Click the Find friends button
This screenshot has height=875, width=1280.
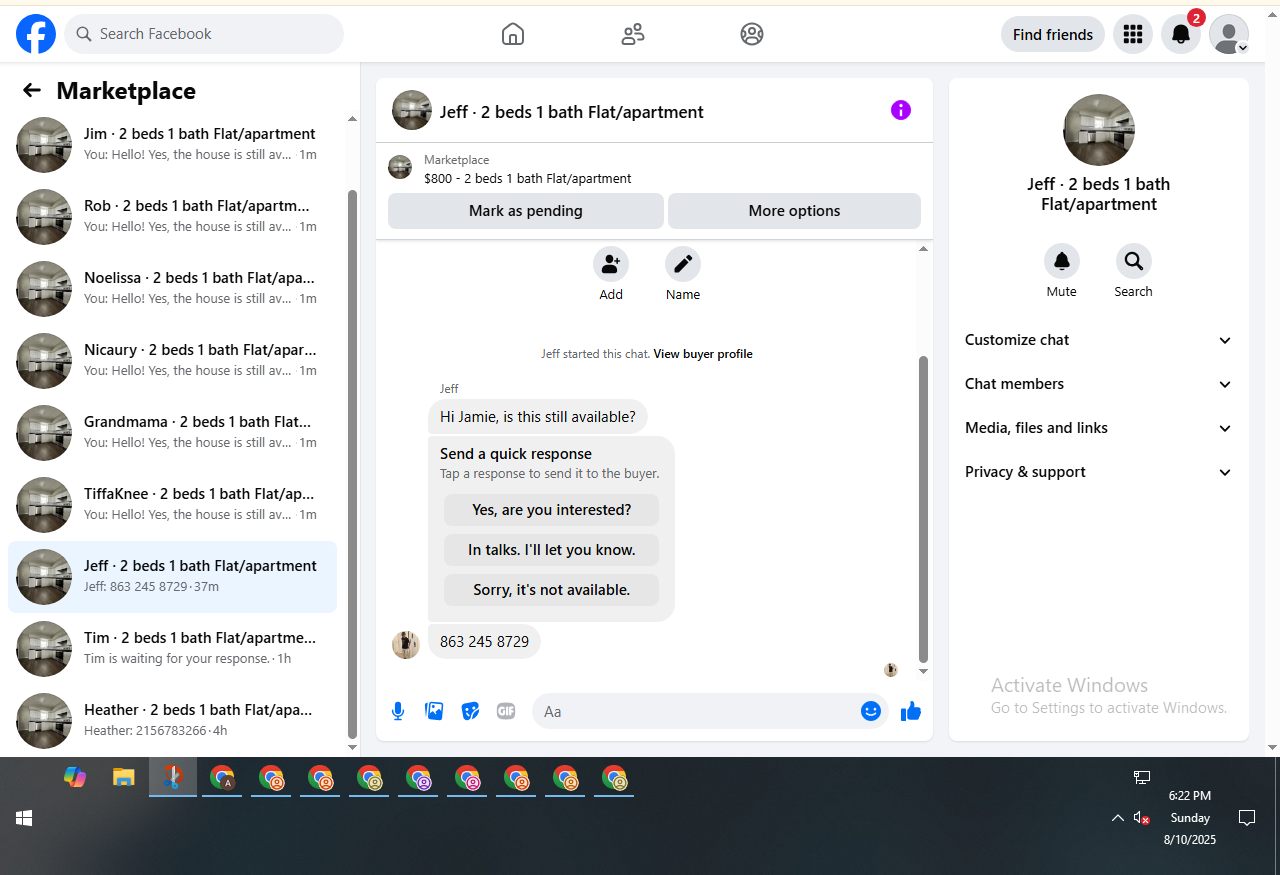[1053, 34]
